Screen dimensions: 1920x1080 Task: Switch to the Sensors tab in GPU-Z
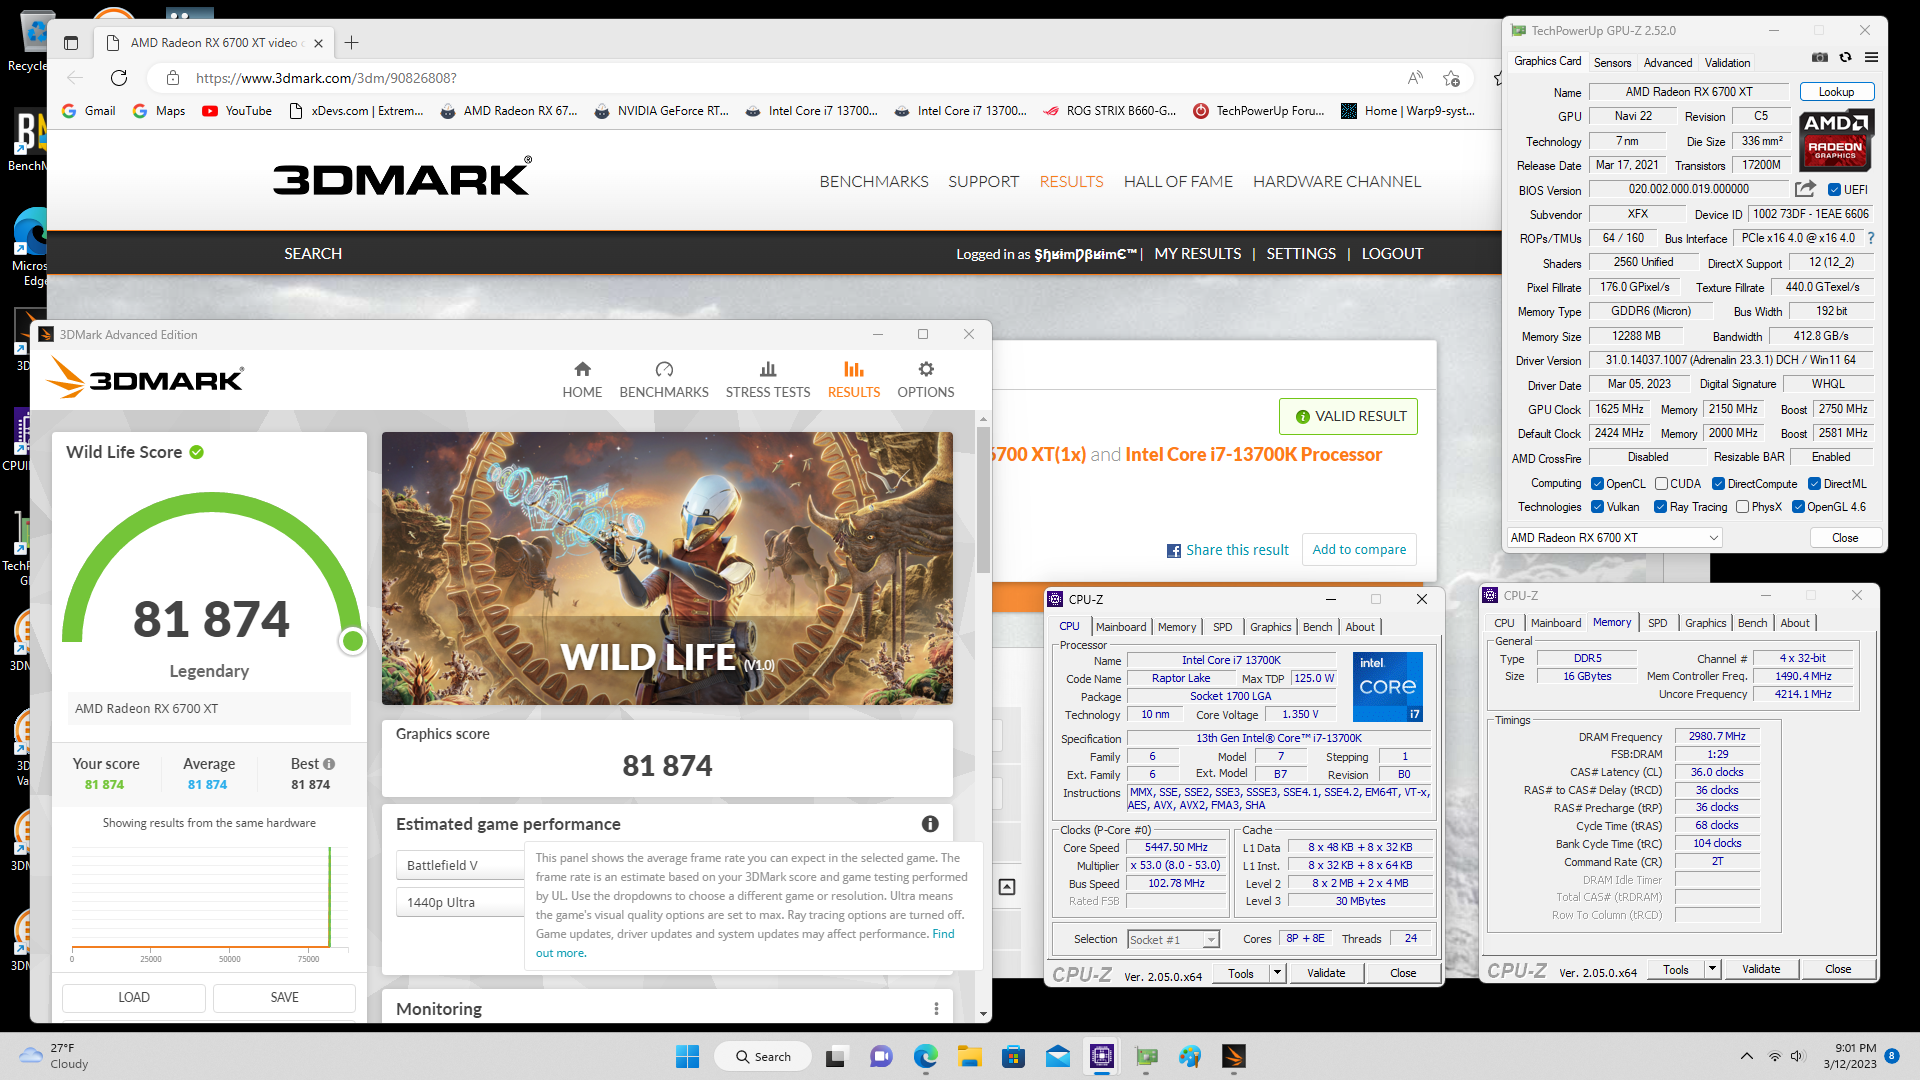point(1612,62)
